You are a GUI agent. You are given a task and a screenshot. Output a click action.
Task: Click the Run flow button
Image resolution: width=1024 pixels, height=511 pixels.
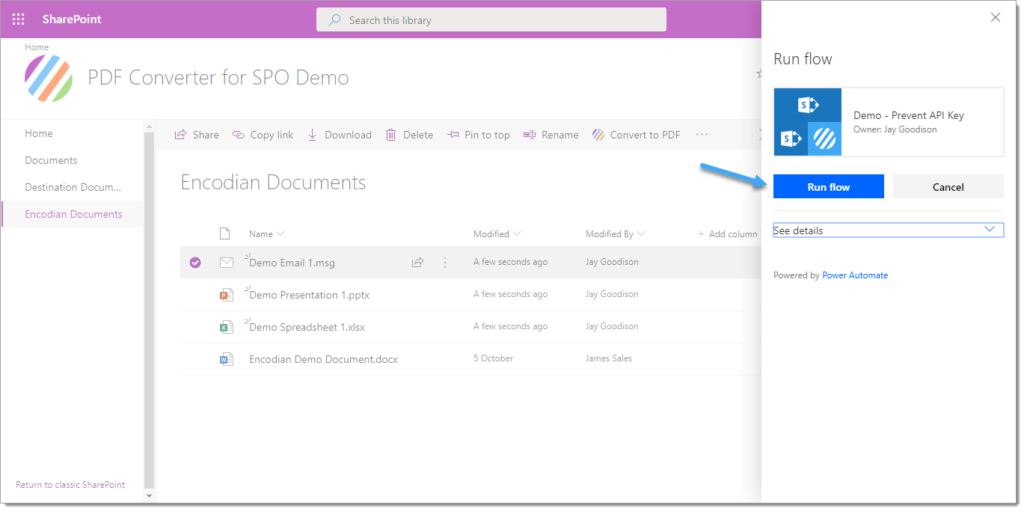828,187
